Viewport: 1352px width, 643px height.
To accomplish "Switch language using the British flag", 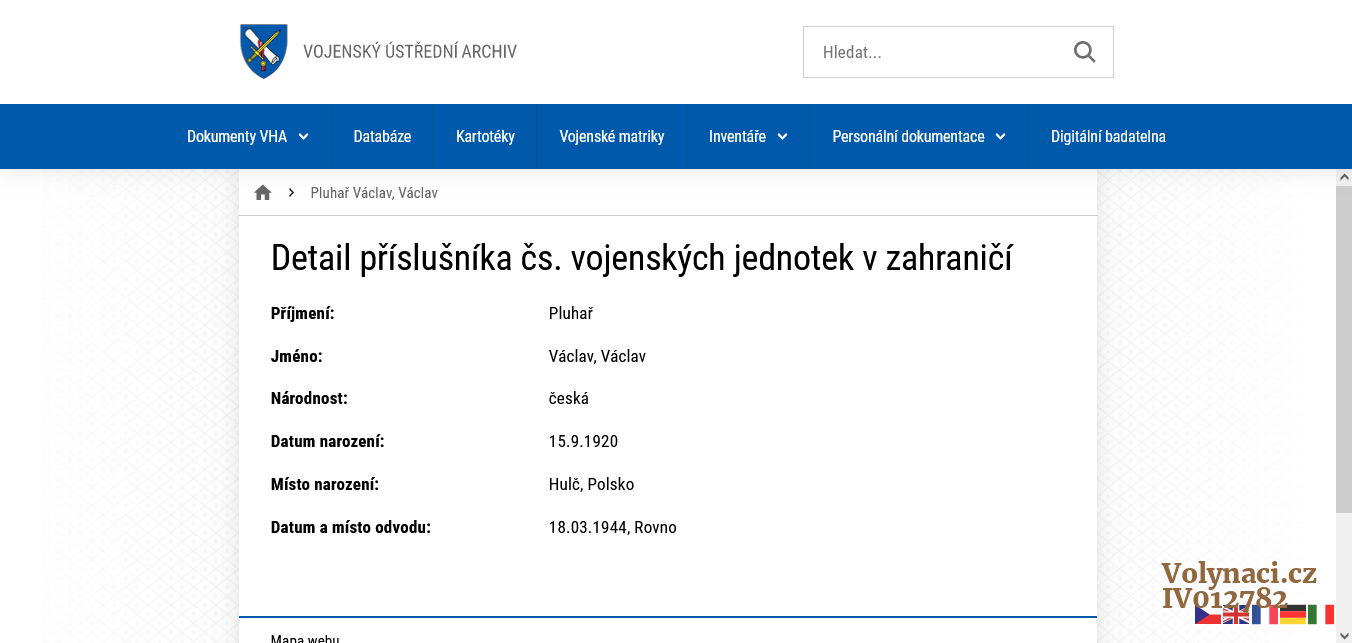I will point(1236,615).
